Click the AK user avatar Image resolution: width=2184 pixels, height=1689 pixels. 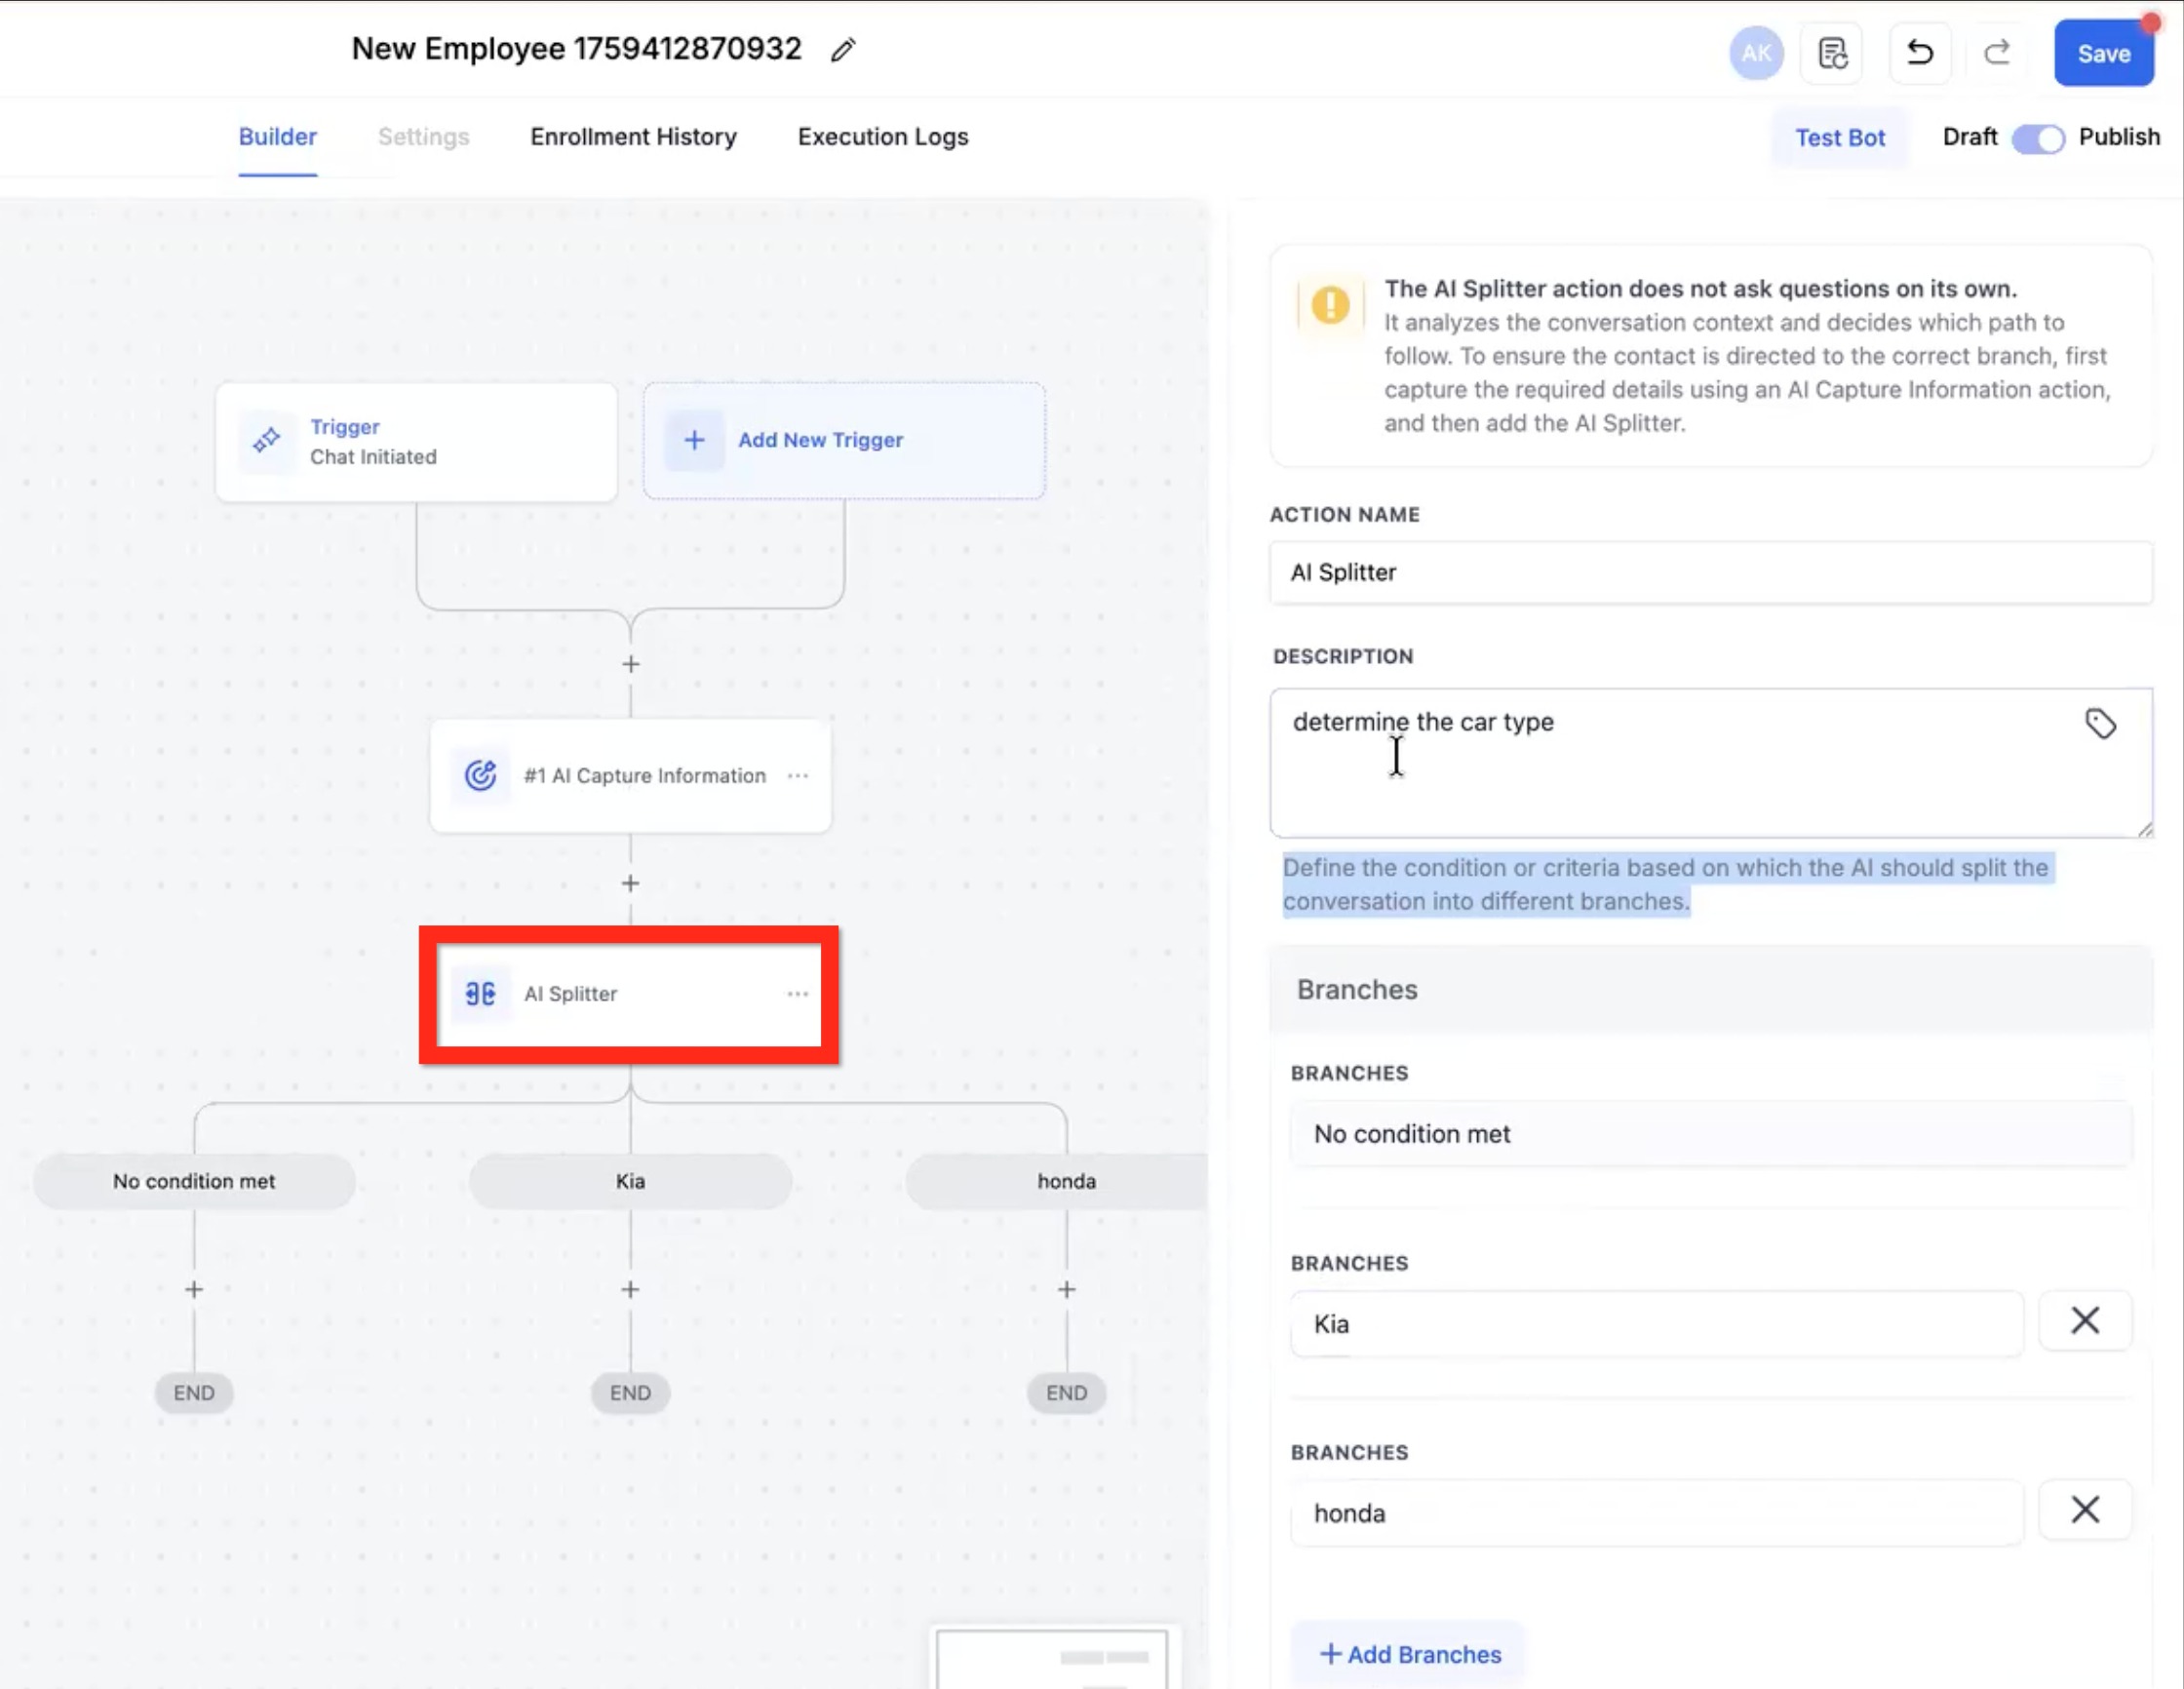pyautogui.click(x=1755, y=53)
